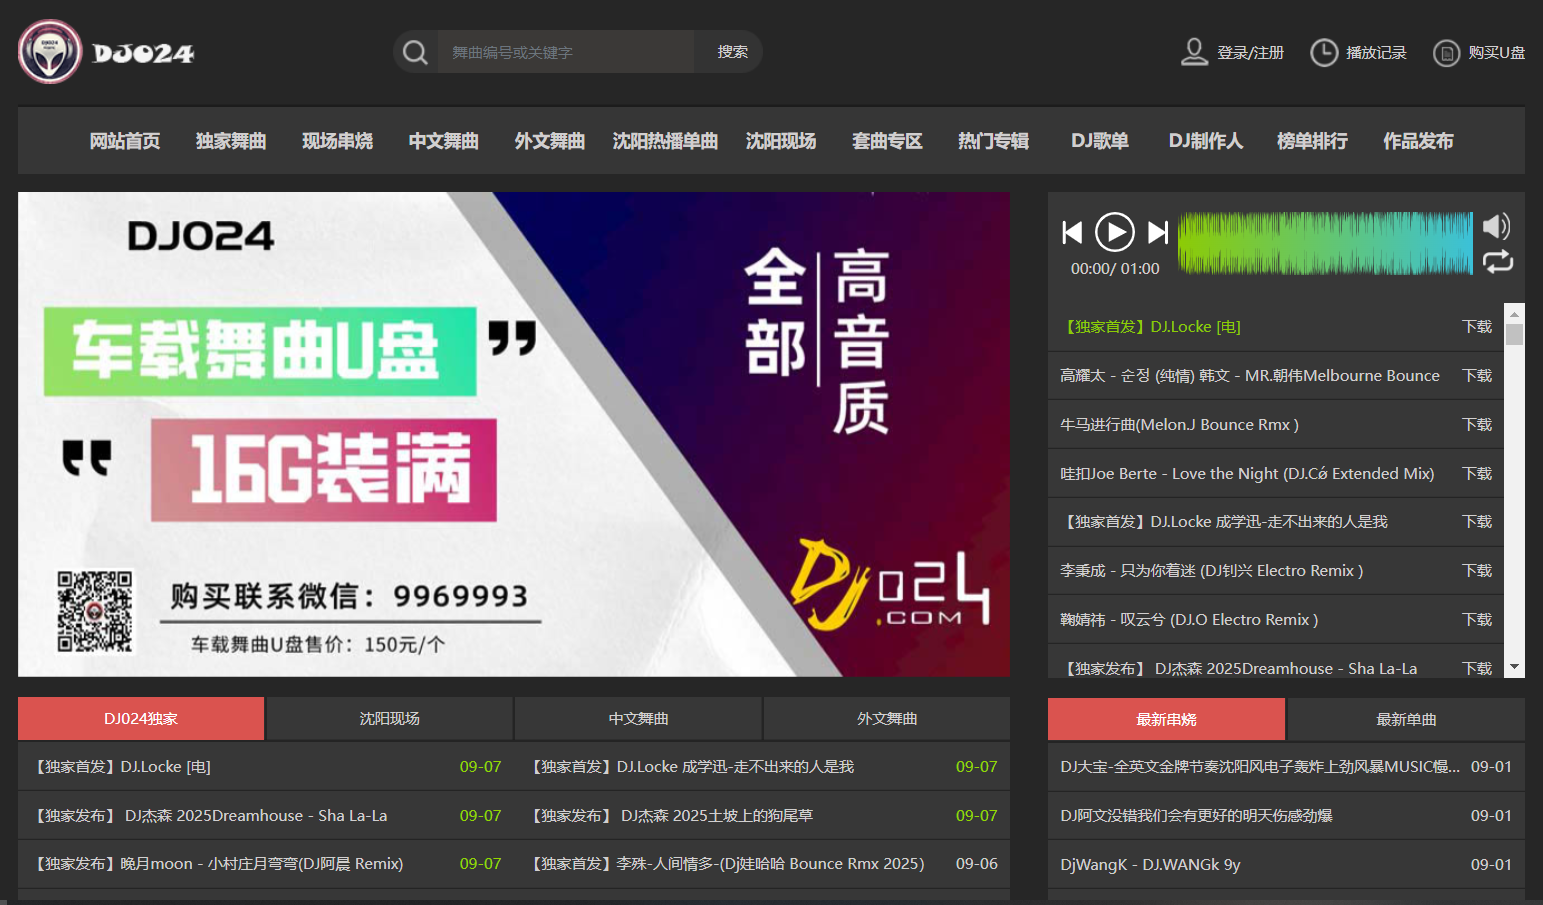The image size is (1543, 905).
Task: Open 套曲专区 navigation item
Action: pyautogui.click(x=887, y=141)
